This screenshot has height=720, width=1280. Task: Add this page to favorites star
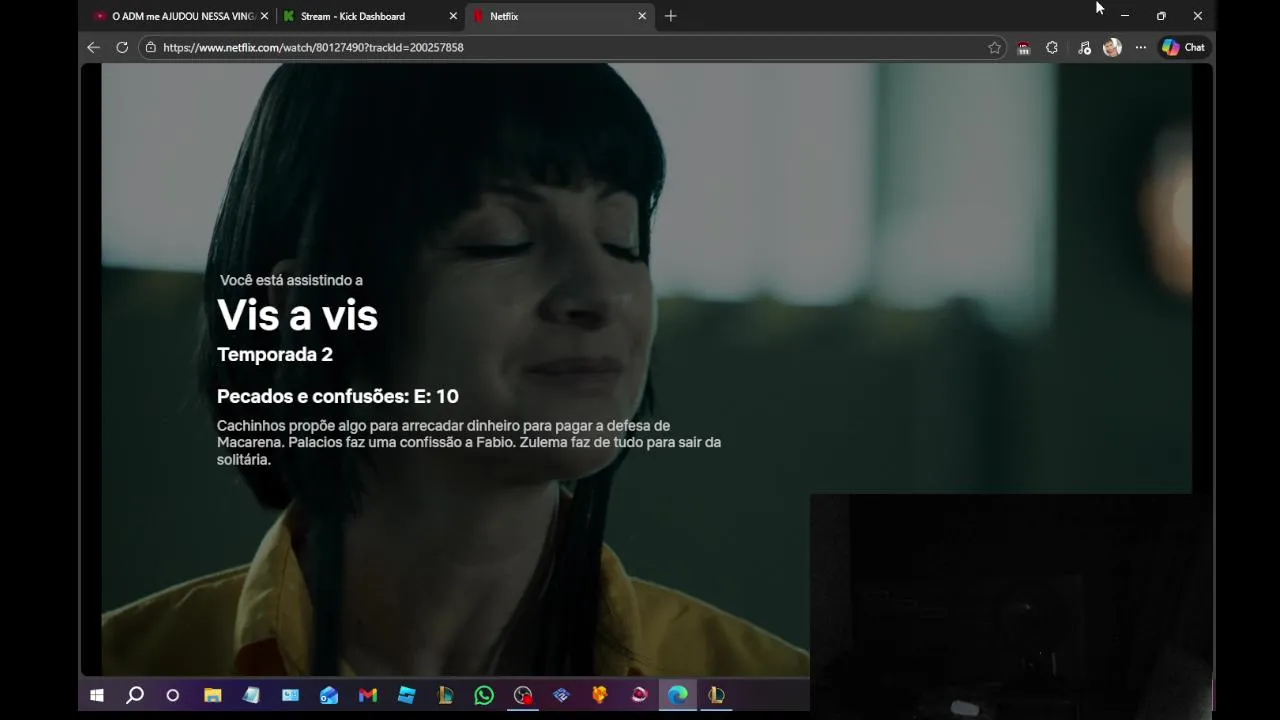pos(994,47)
